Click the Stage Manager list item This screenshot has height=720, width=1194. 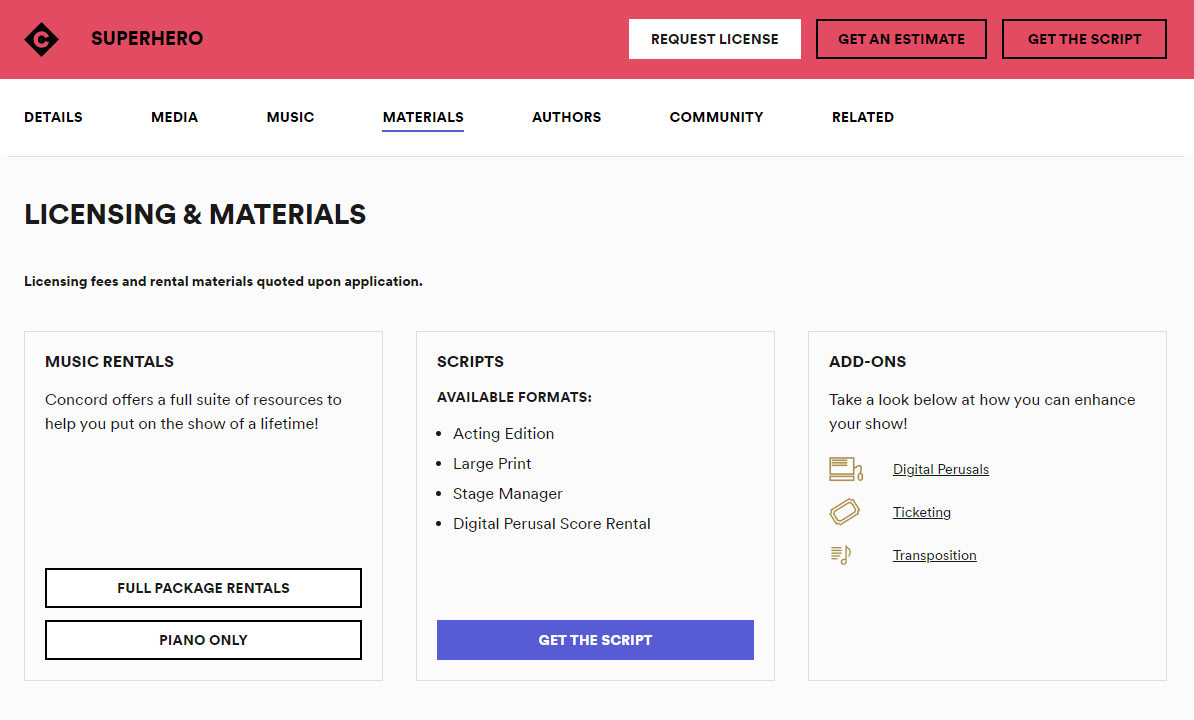[x=507, y=494]
